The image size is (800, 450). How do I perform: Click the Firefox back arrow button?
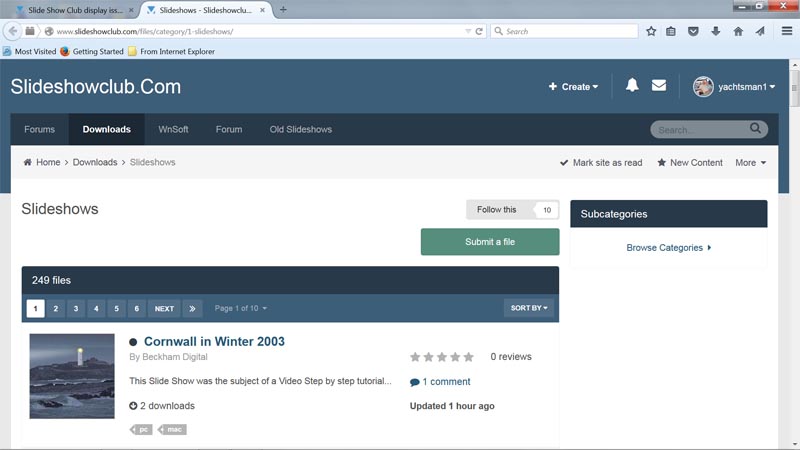[x=12, y=31]
